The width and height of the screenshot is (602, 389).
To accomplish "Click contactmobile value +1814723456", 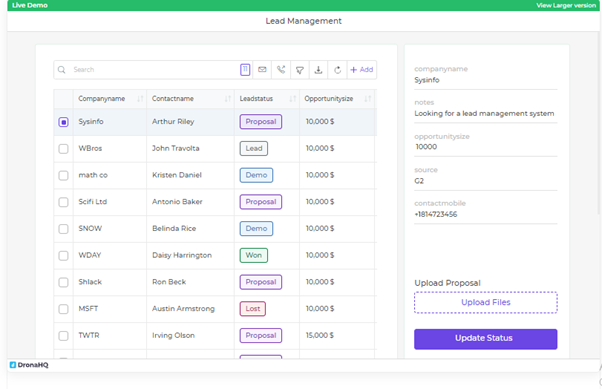I will pyautogui.click(x=436, y=214).
